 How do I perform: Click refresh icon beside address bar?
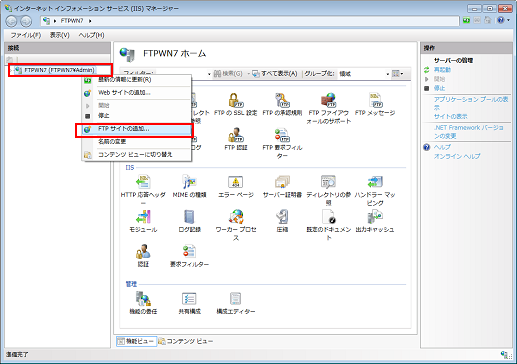click(466, 20)
